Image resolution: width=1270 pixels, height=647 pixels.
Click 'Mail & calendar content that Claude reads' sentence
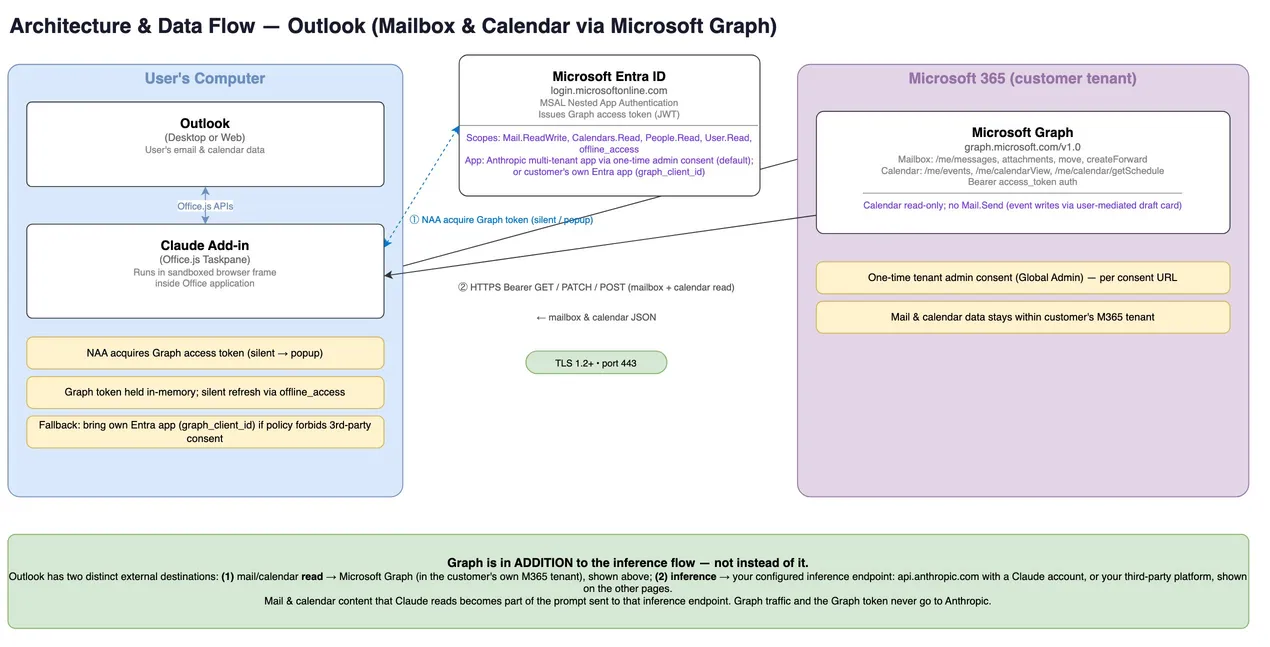[628, 601]
